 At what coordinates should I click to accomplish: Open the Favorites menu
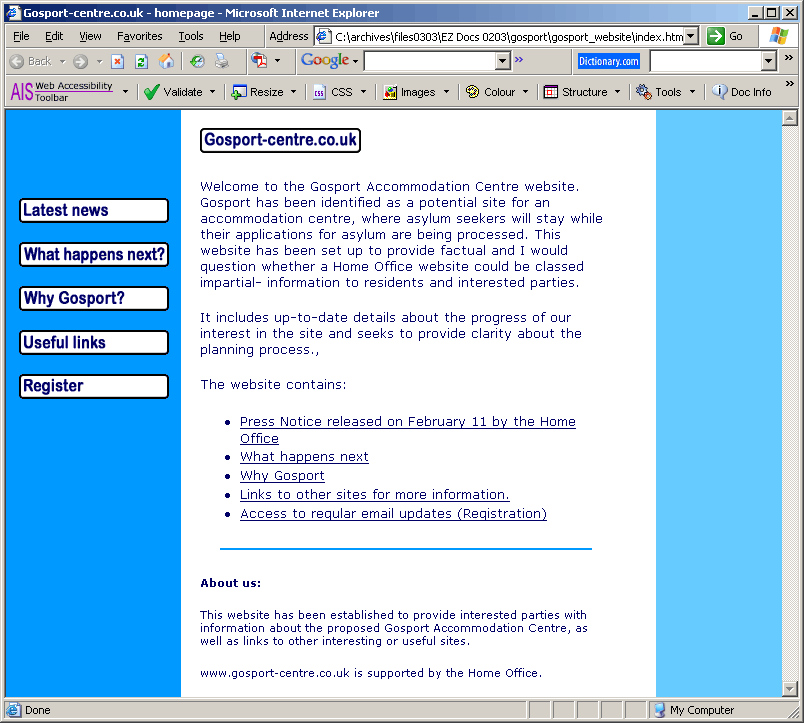[x=139, y=36]
